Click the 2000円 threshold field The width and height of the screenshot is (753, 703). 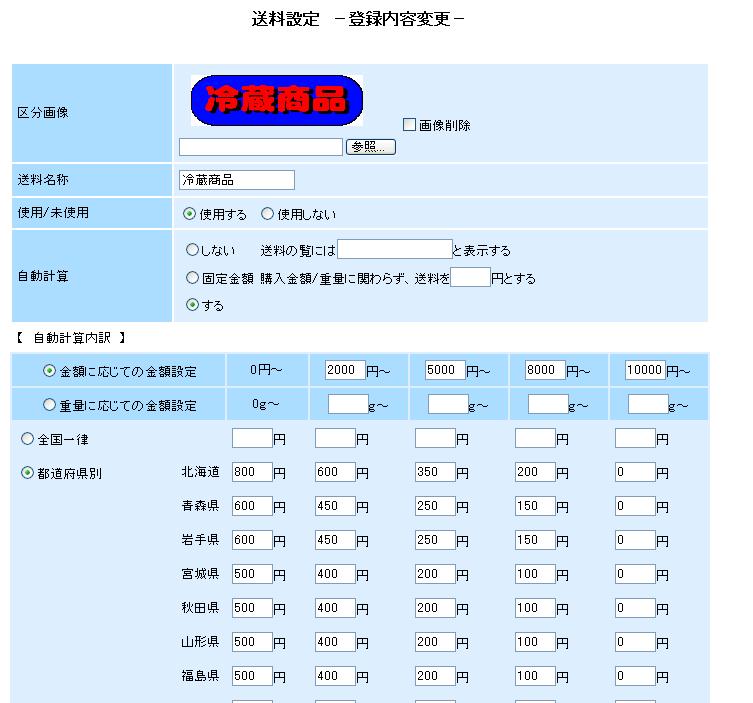click(x=345, y=370)
